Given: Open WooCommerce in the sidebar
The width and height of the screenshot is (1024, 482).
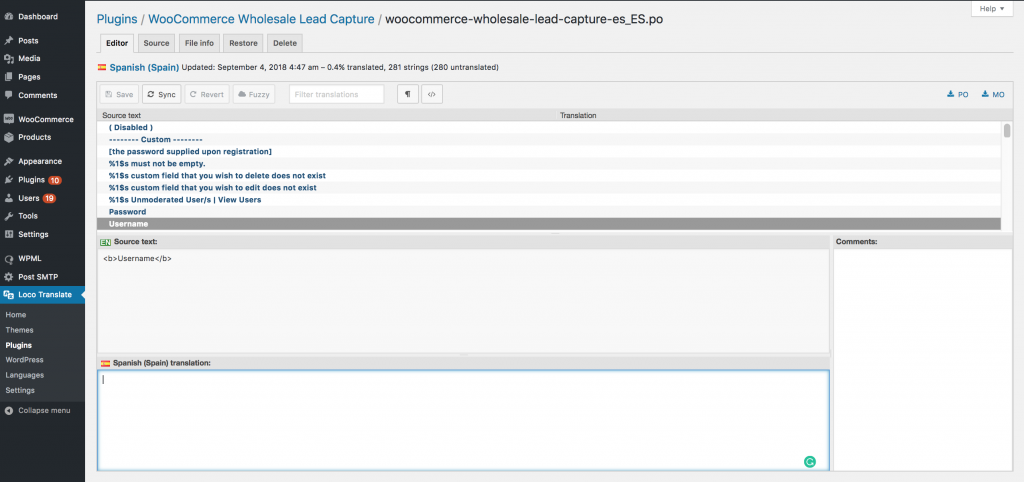Looking at the screenshot, I should [x=45, y=119].
